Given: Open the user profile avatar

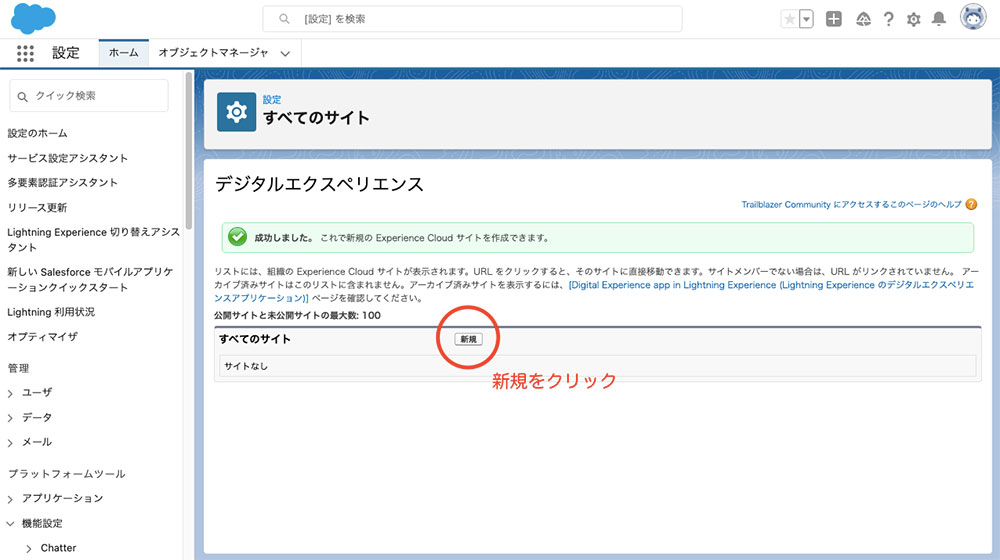Looking at the screenshot, I should click(973, 17).
